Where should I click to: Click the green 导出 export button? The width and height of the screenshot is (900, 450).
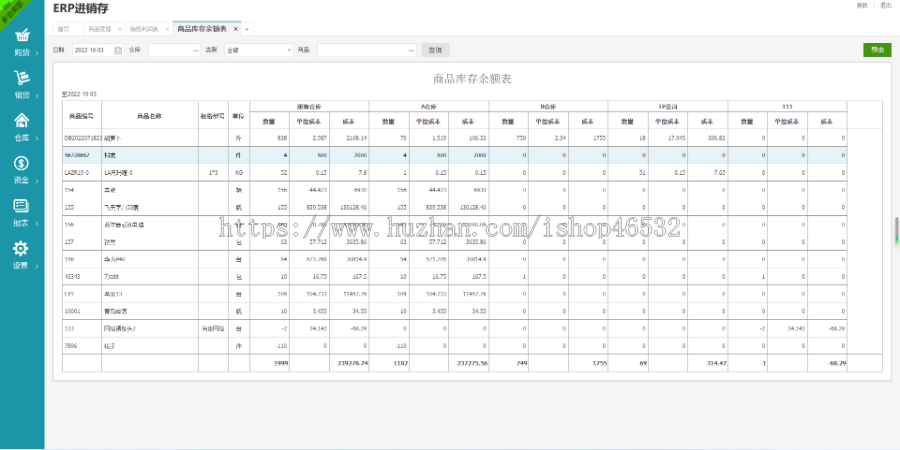coord(876,49)
